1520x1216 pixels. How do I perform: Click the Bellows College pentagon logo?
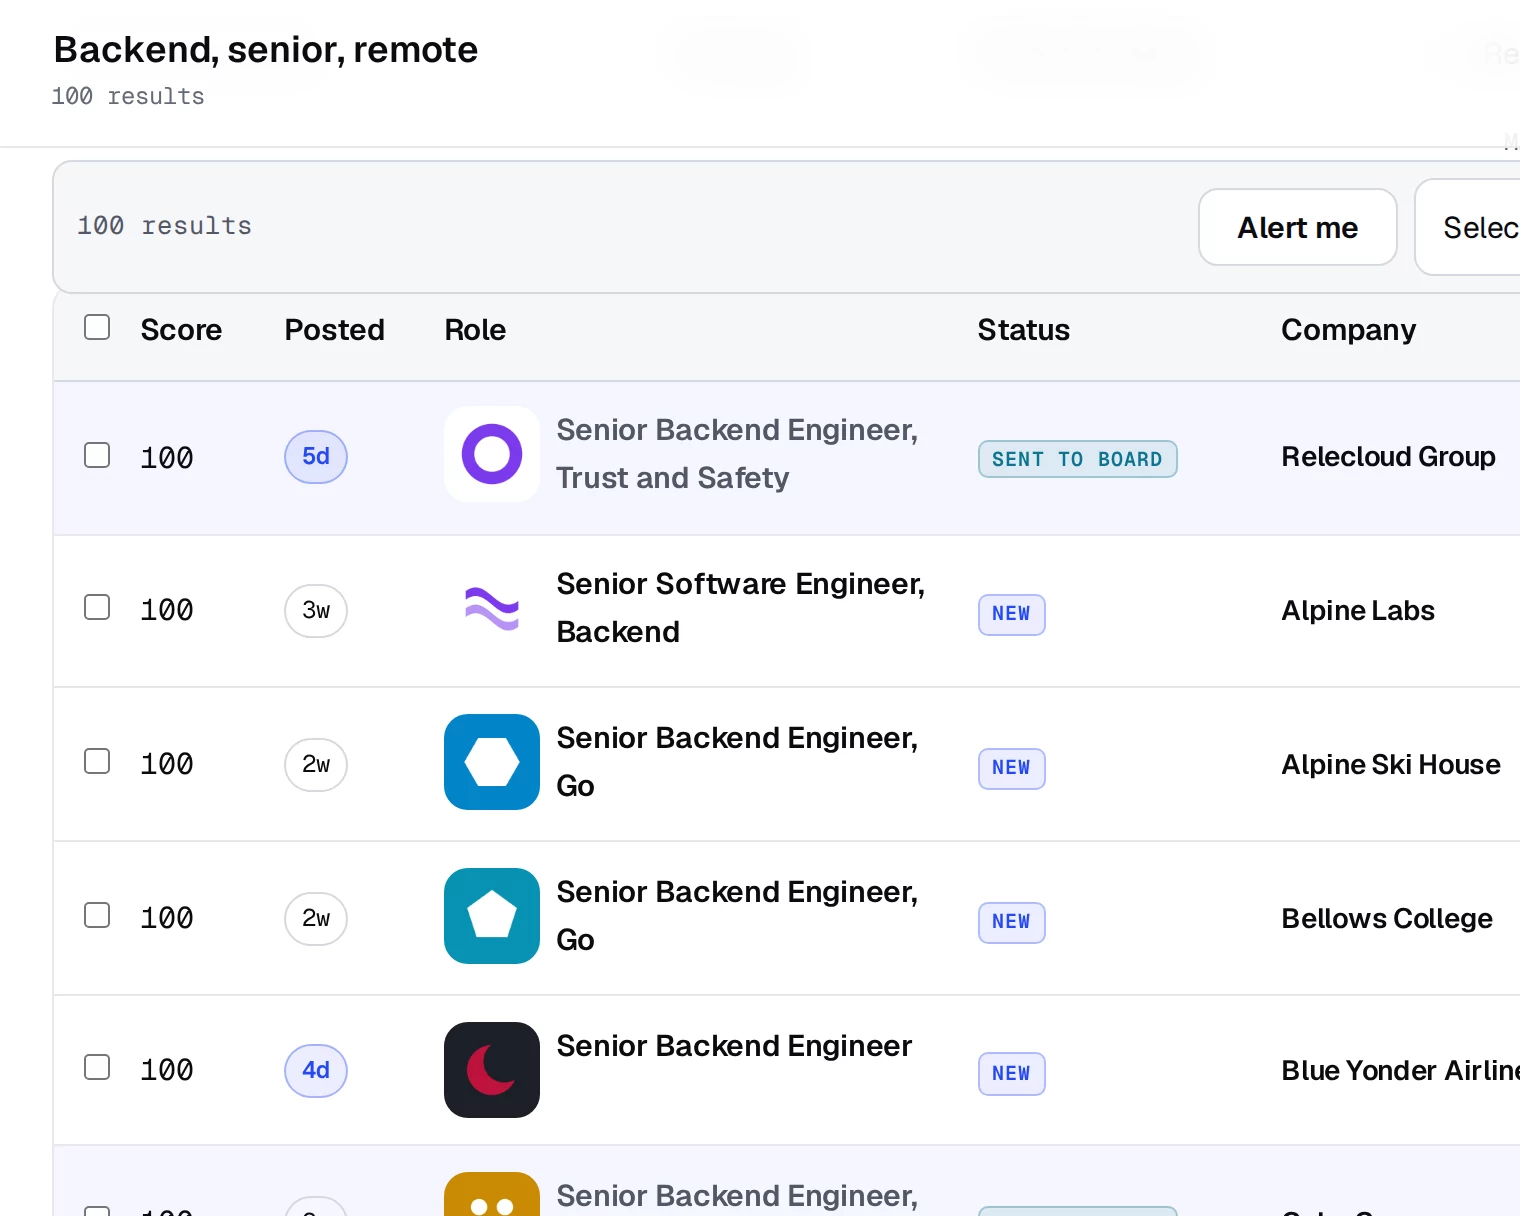pos(492,916)
